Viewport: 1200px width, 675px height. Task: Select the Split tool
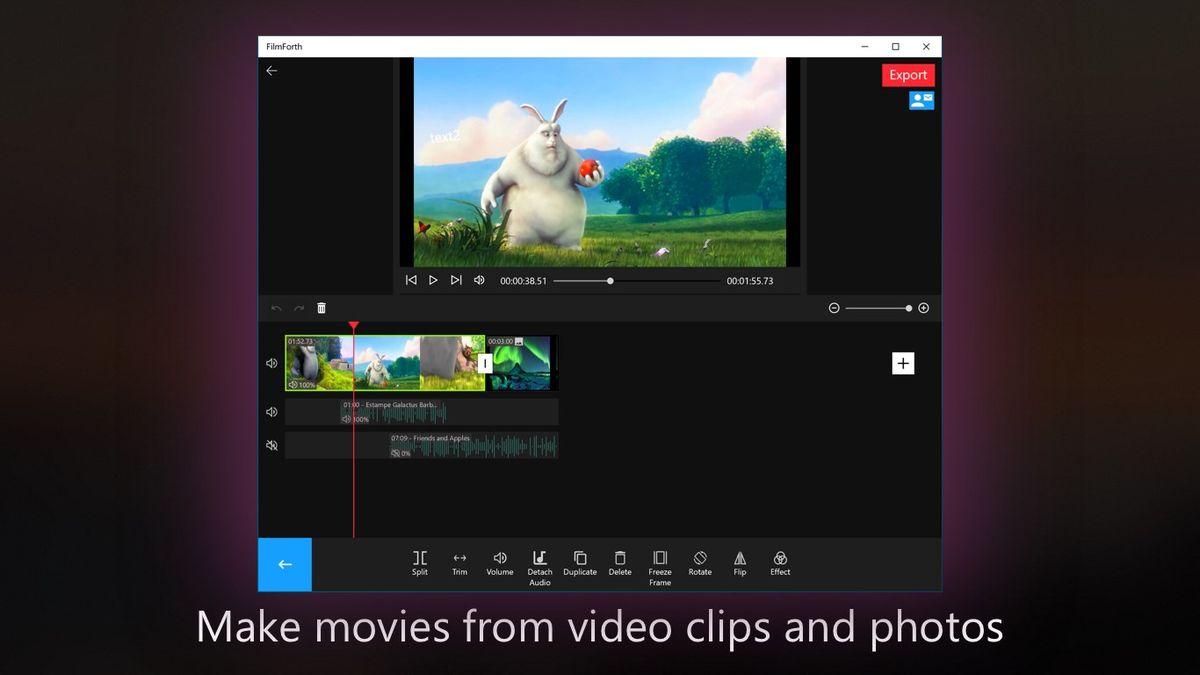tap(420, 563)
